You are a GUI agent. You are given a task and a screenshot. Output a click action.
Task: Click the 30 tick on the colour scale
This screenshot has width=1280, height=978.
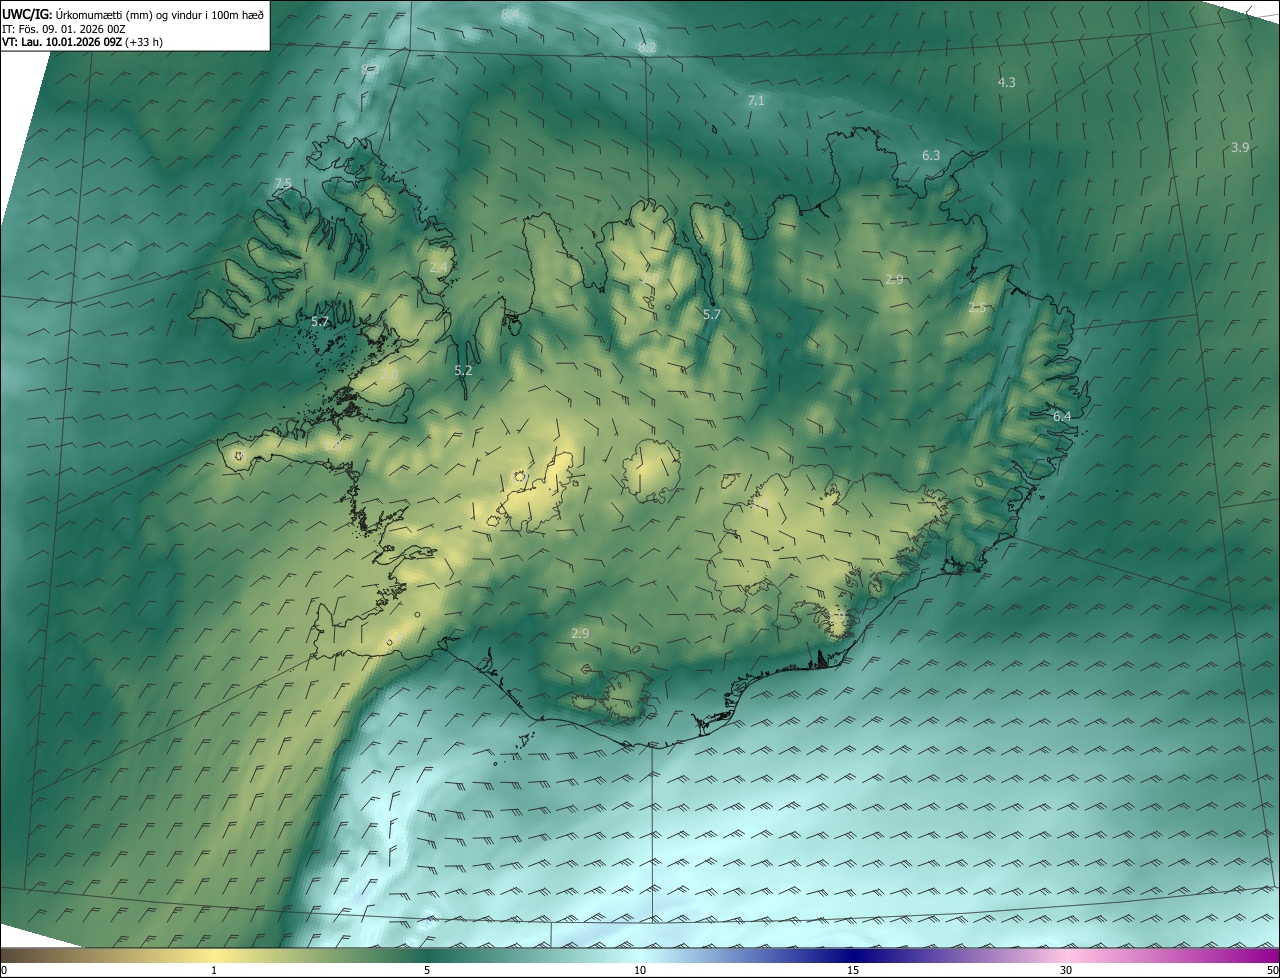tap(1066, 970)
